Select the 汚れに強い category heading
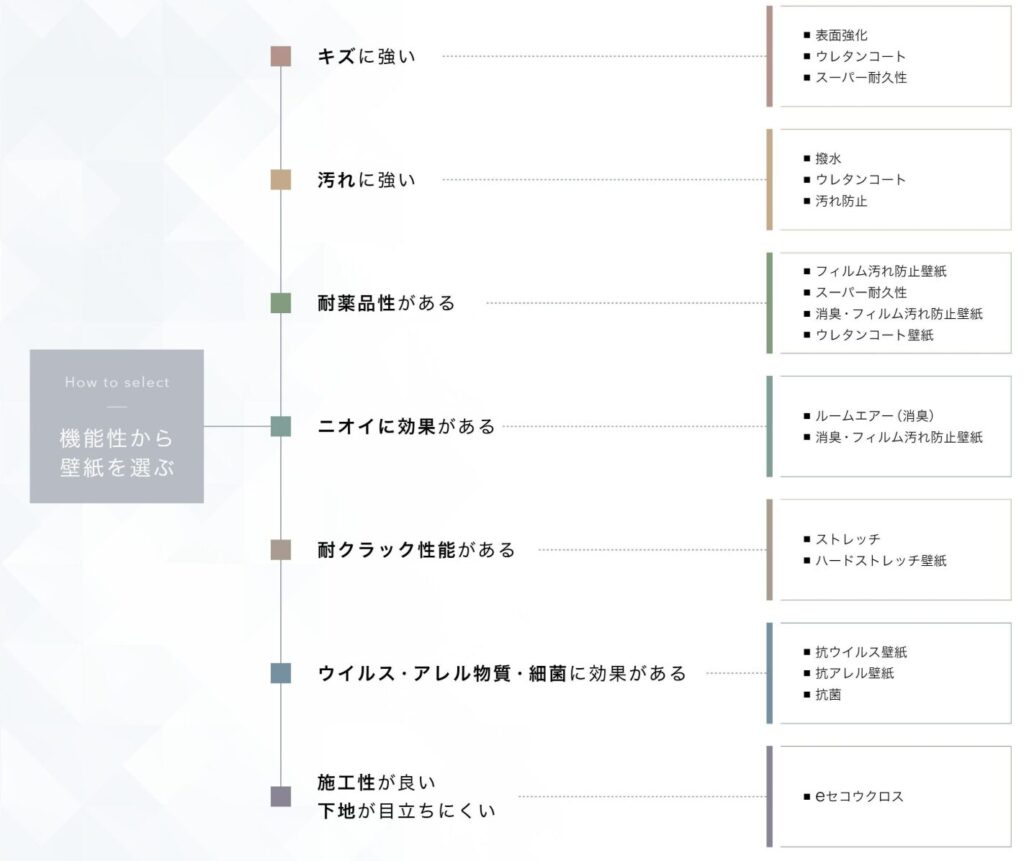 366,180
